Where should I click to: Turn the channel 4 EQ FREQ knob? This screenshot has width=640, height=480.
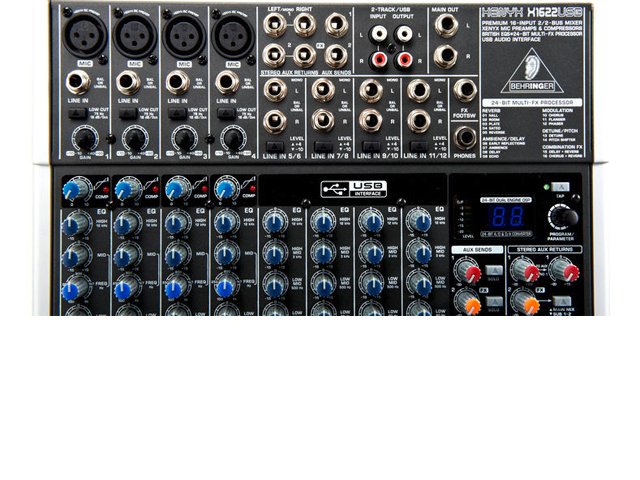click(x=226, y=286)
